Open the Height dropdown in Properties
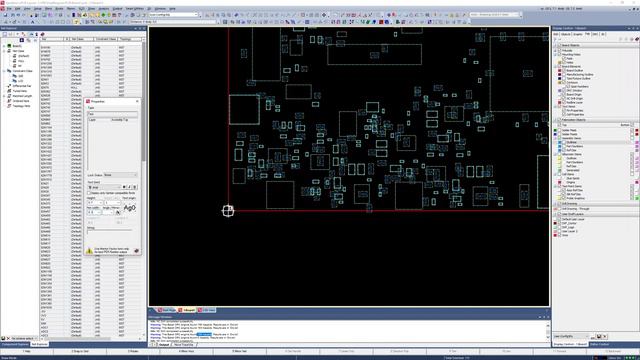640x360 pixels. tap(95, 202)
